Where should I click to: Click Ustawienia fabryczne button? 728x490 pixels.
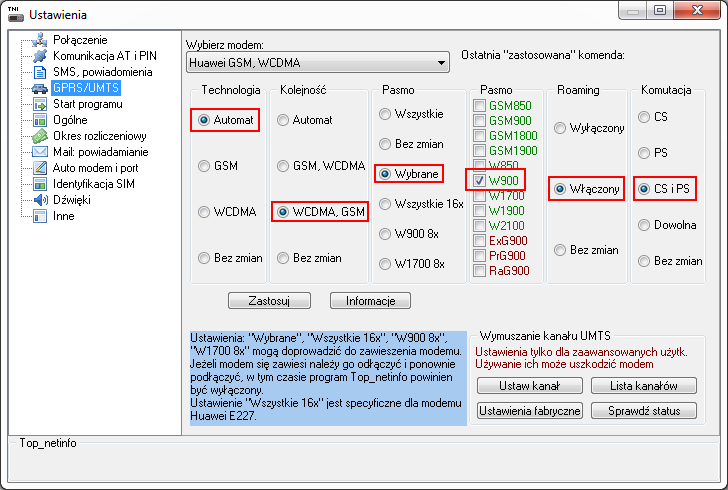529,411
